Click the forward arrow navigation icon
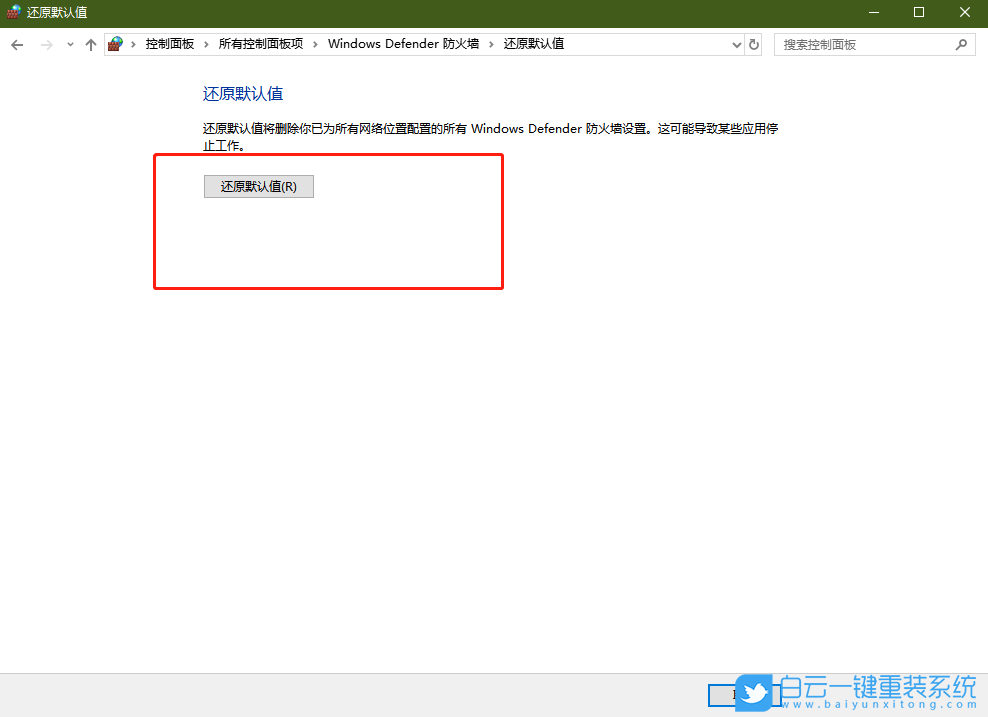 click(45, 44)
